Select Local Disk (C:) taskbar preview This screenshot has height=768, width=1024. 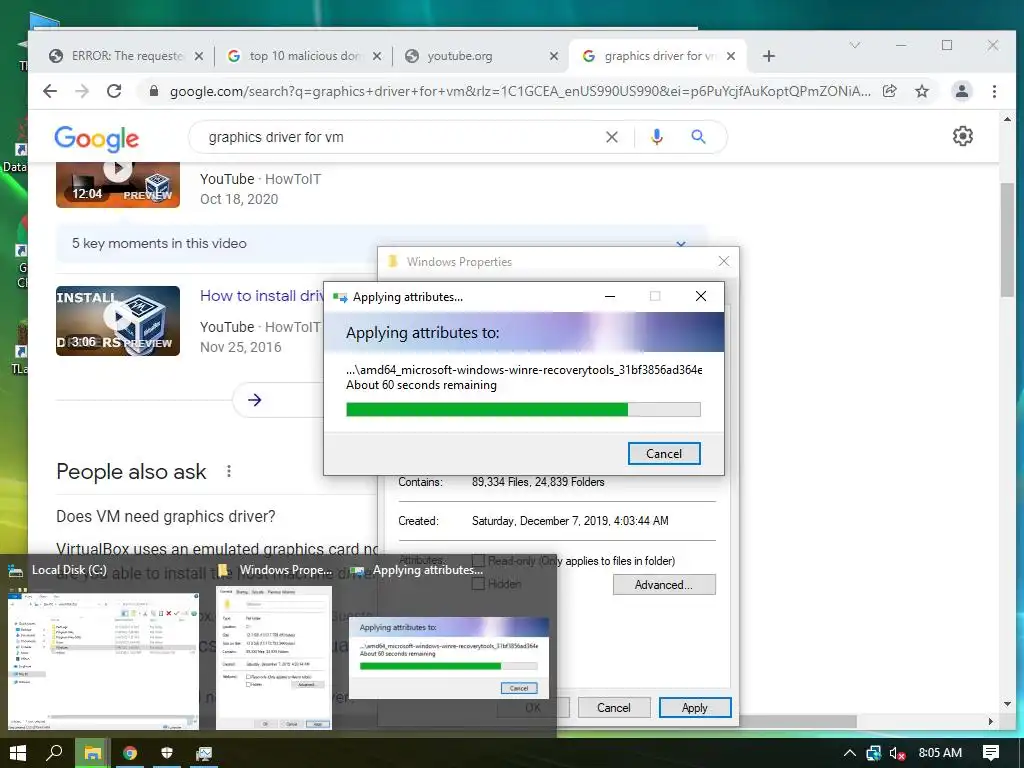click(103, 660)
